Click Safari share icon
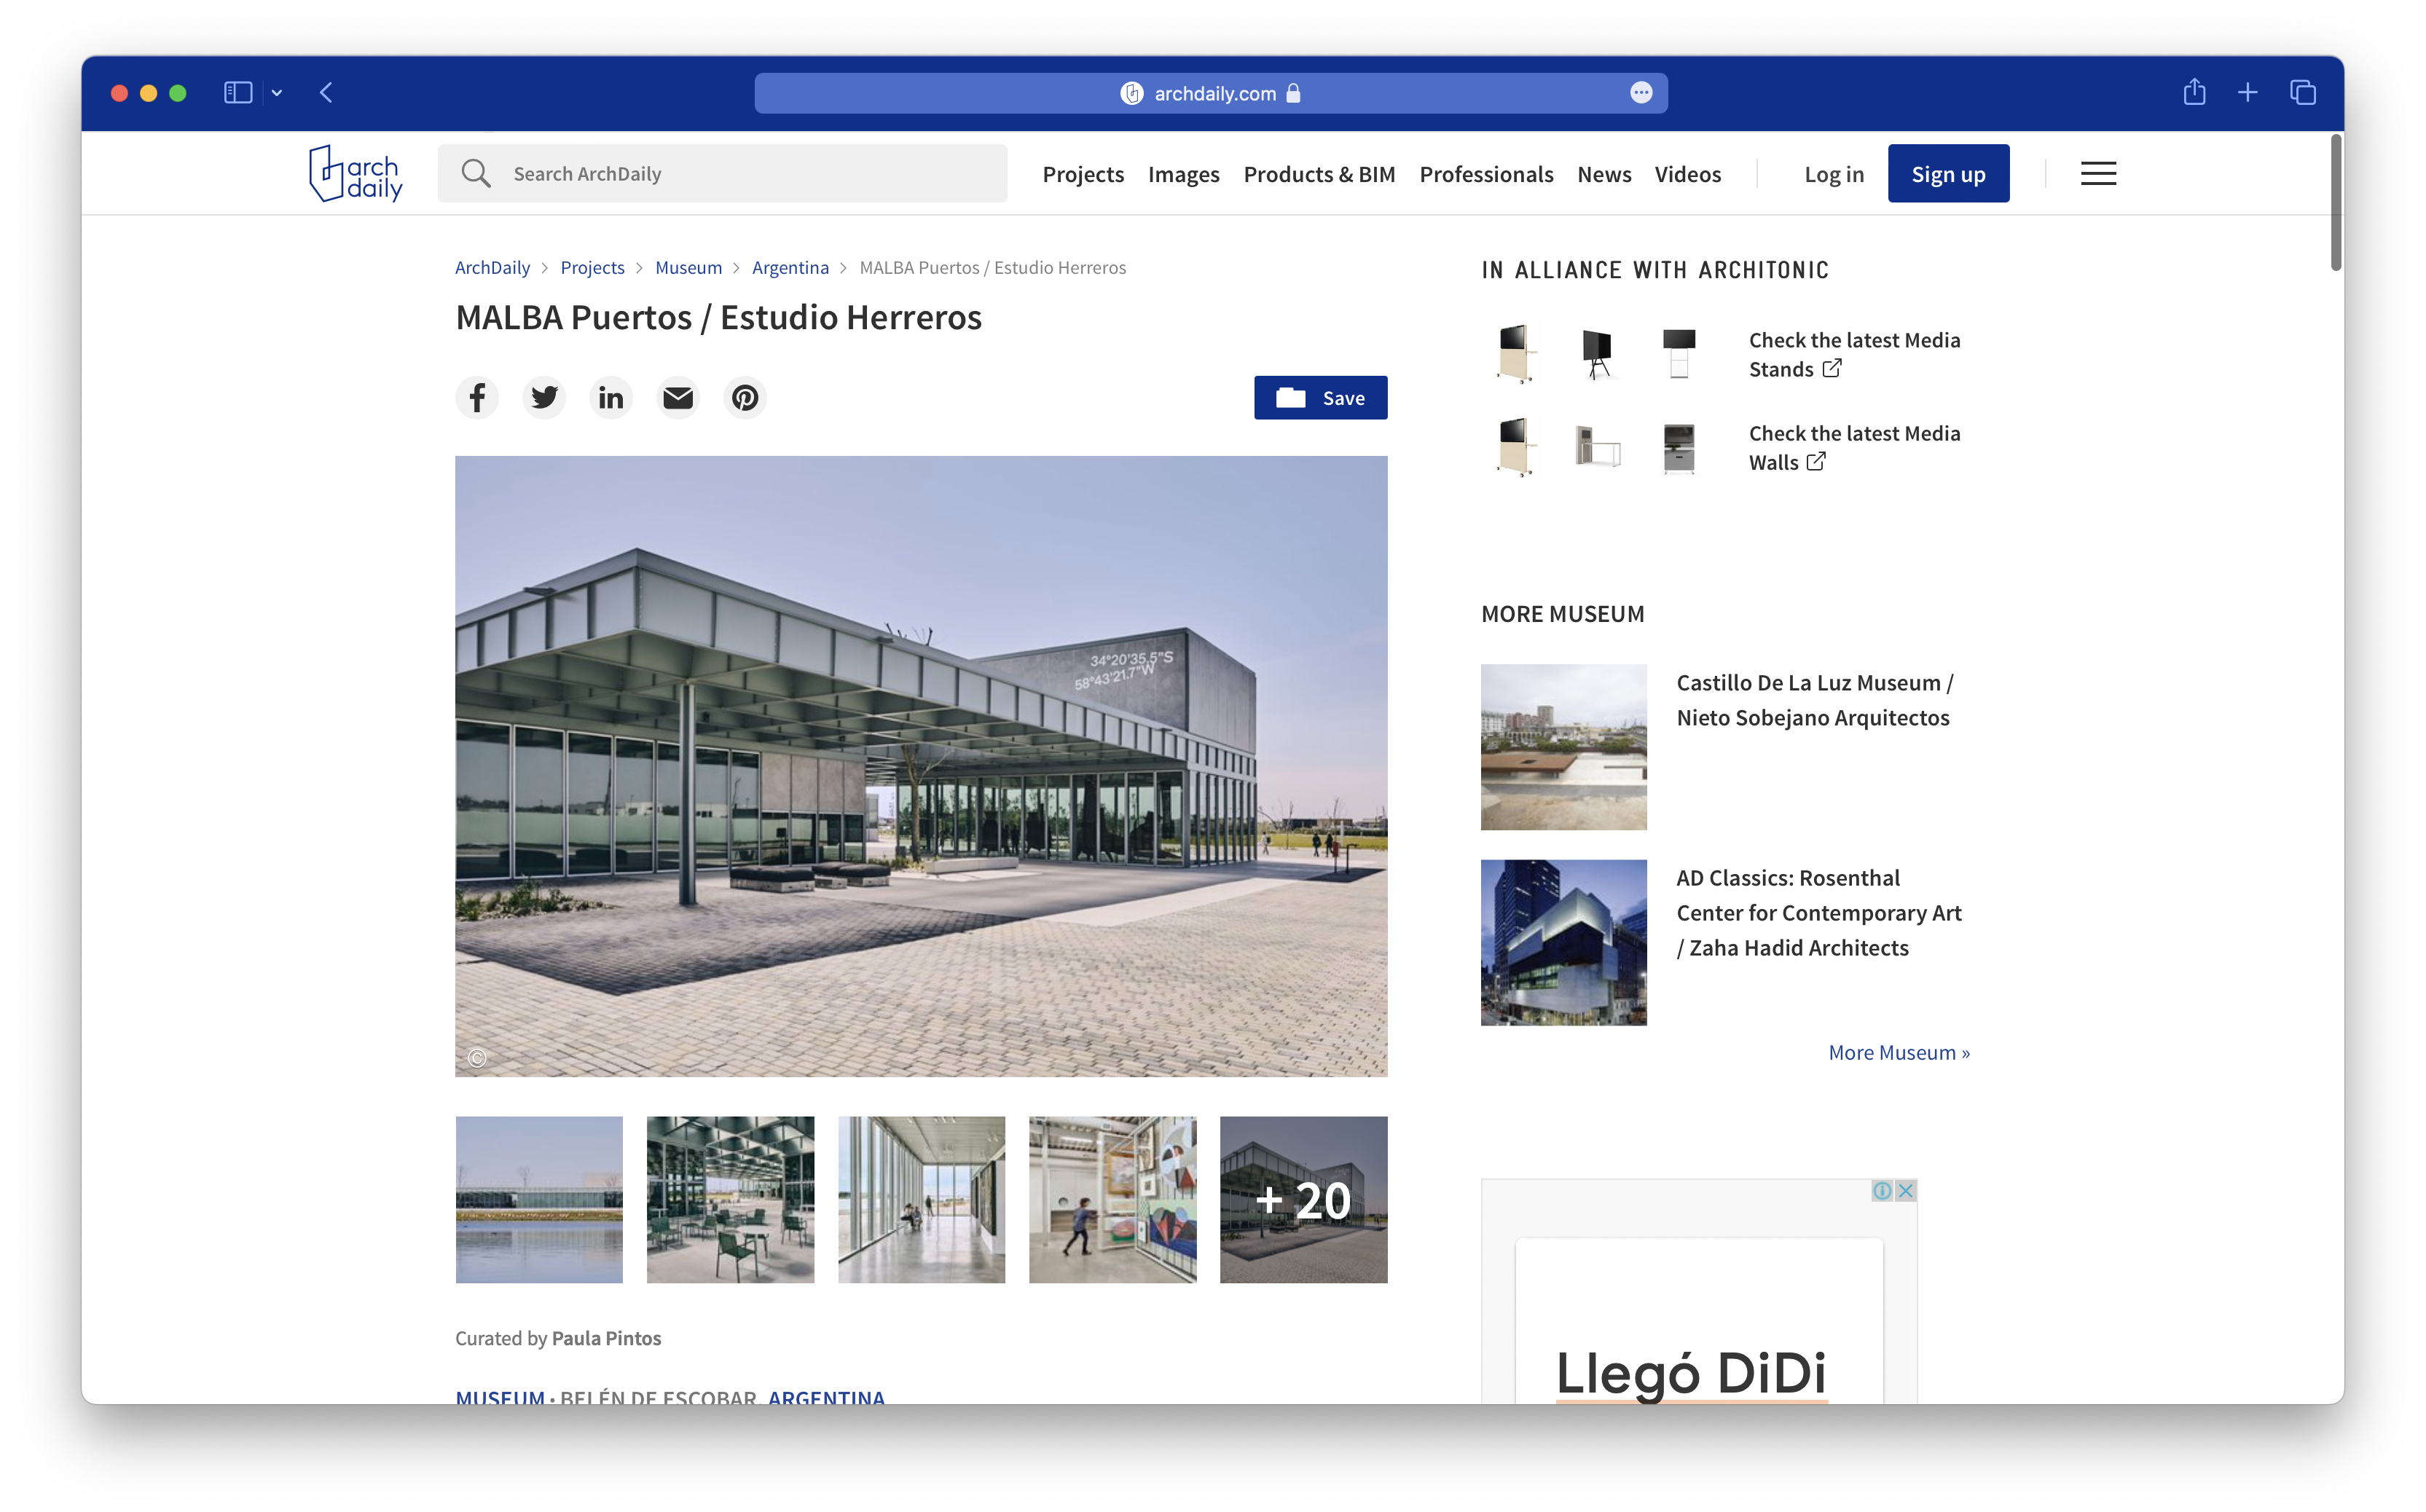This screenshot has height=1512, width=2426. pos(2194,93)
